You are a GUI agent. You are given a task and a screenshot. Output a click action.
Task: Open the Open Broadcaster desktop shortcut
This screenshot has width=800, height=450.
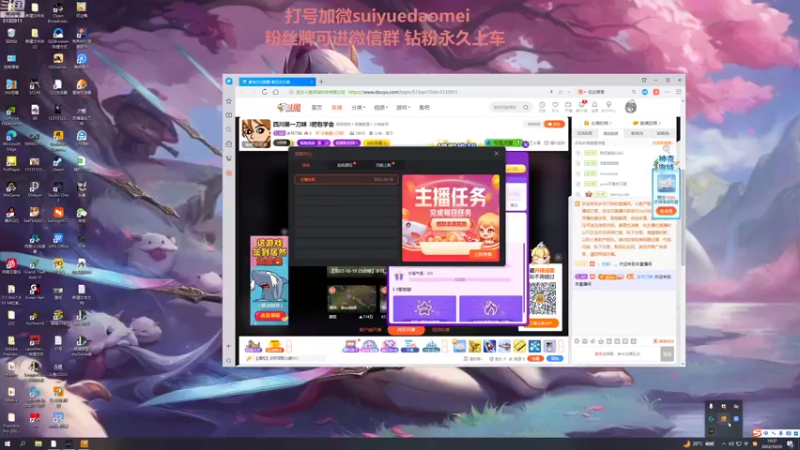58,12
